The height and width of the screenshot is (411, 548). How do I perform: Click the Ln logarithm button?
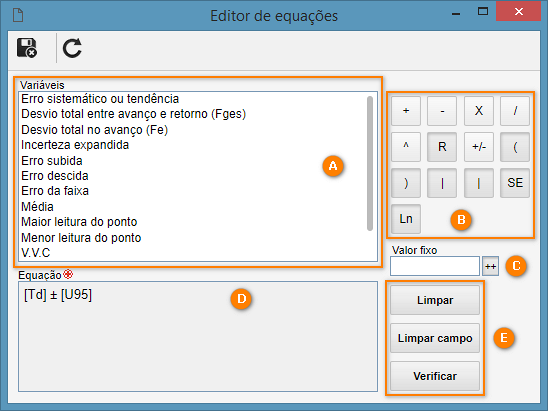pyautogui.click(x=406, y=219)
